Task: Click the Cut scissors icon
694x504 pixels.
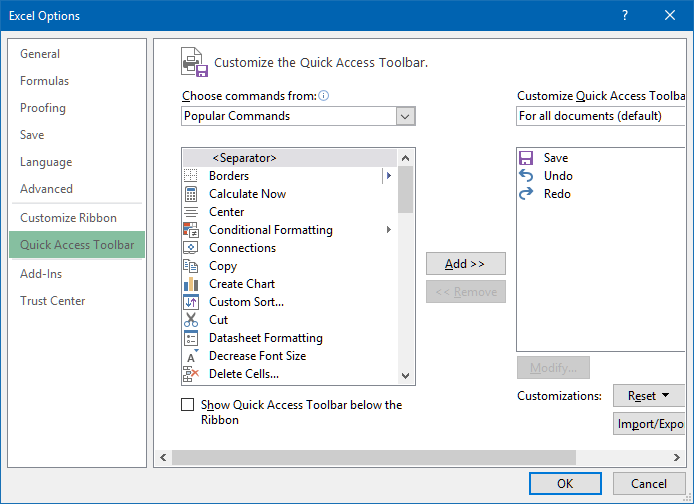Action: point(191,319)
